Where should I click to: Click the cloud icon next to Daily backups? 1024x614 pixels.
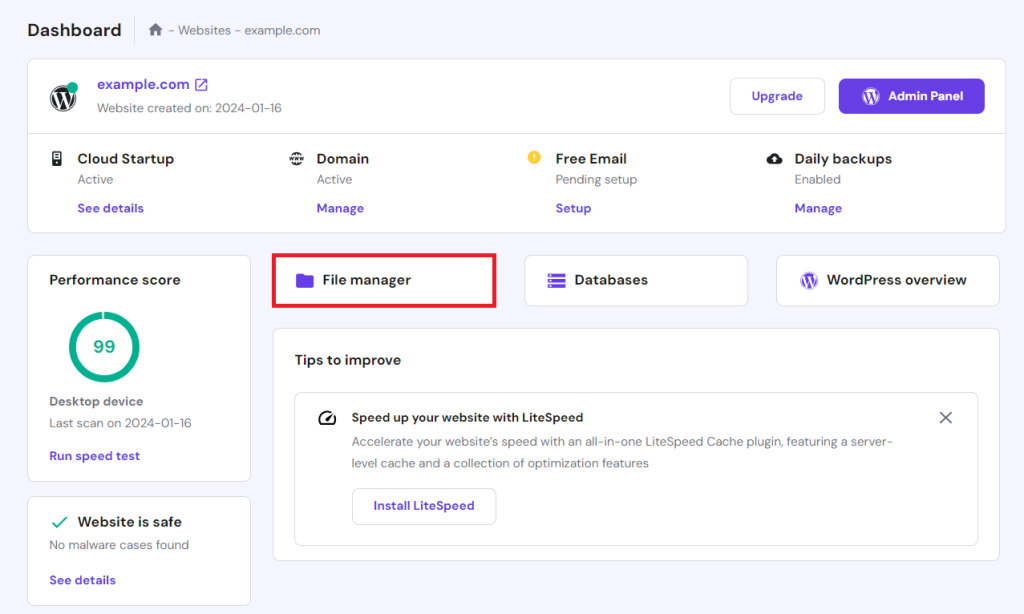tap(774, 158)
